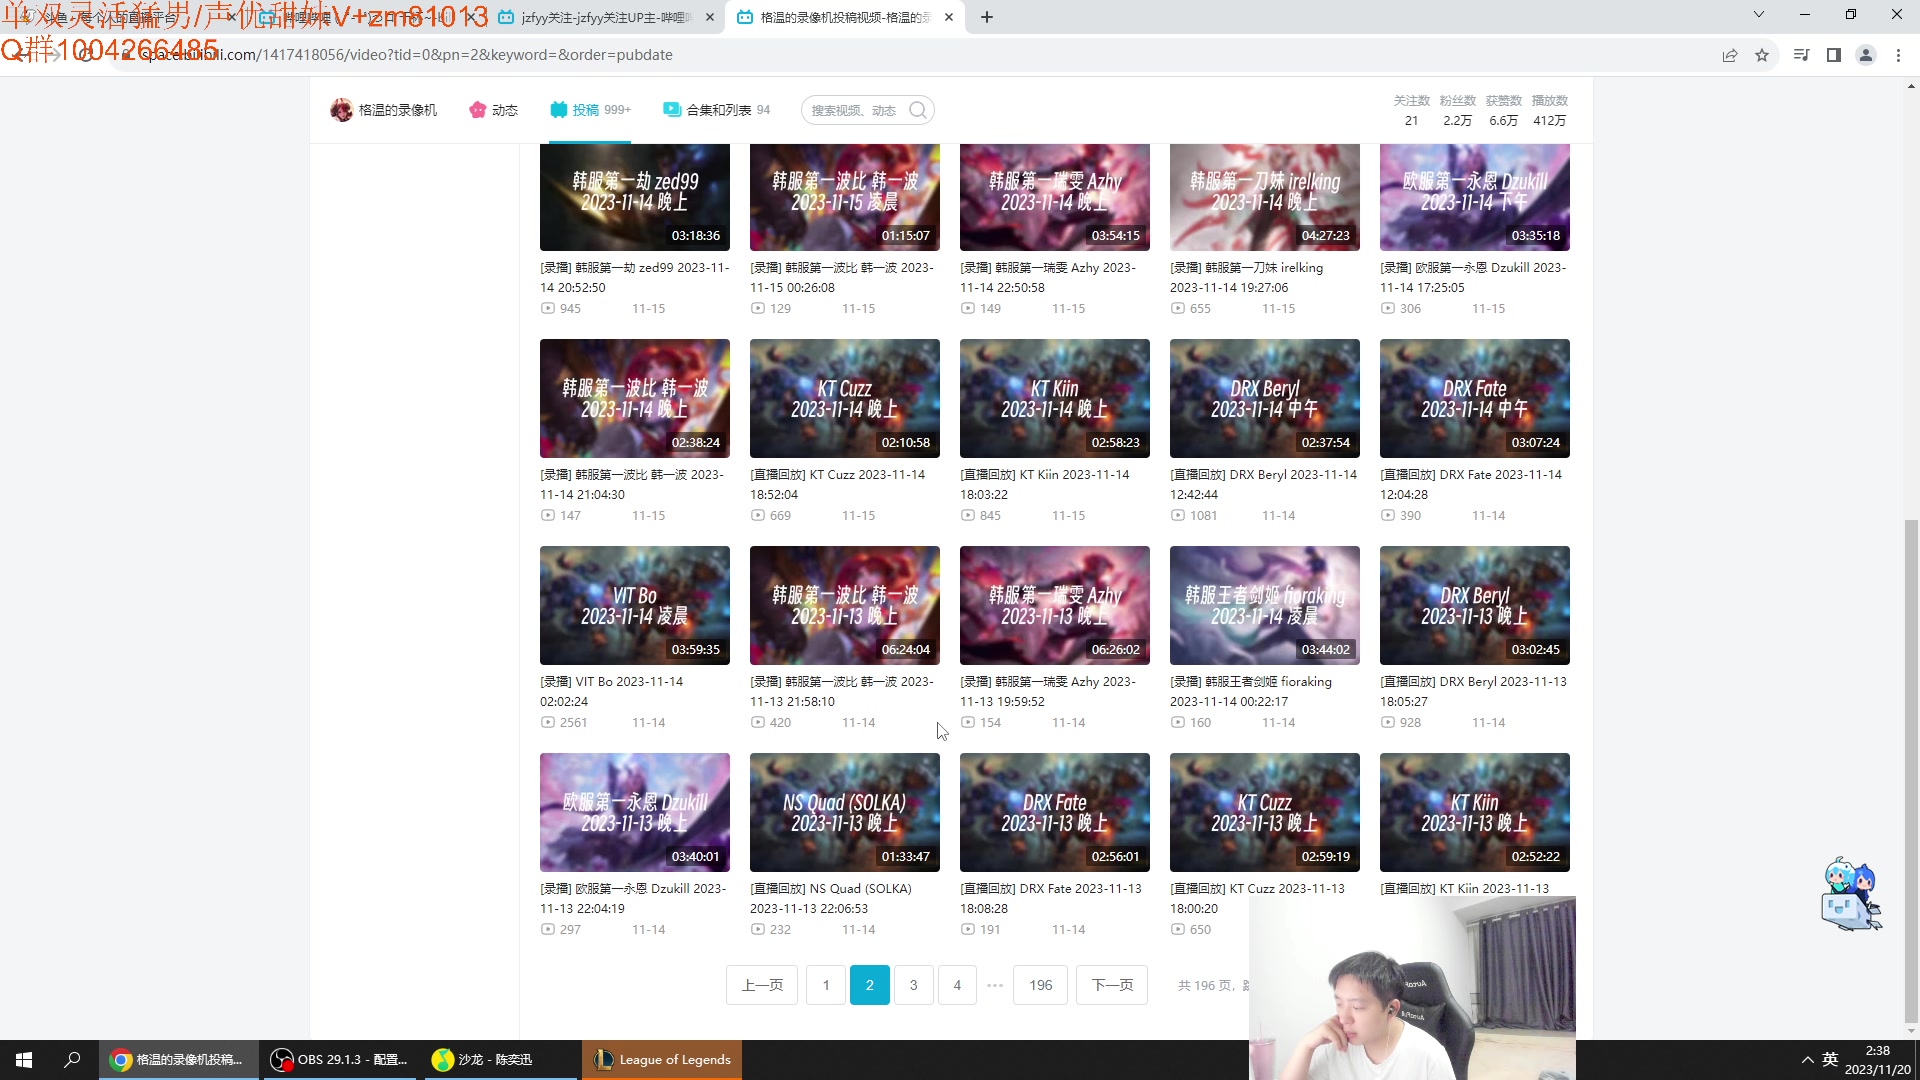Switch to the 动态 tab

(x=493, y=110)
